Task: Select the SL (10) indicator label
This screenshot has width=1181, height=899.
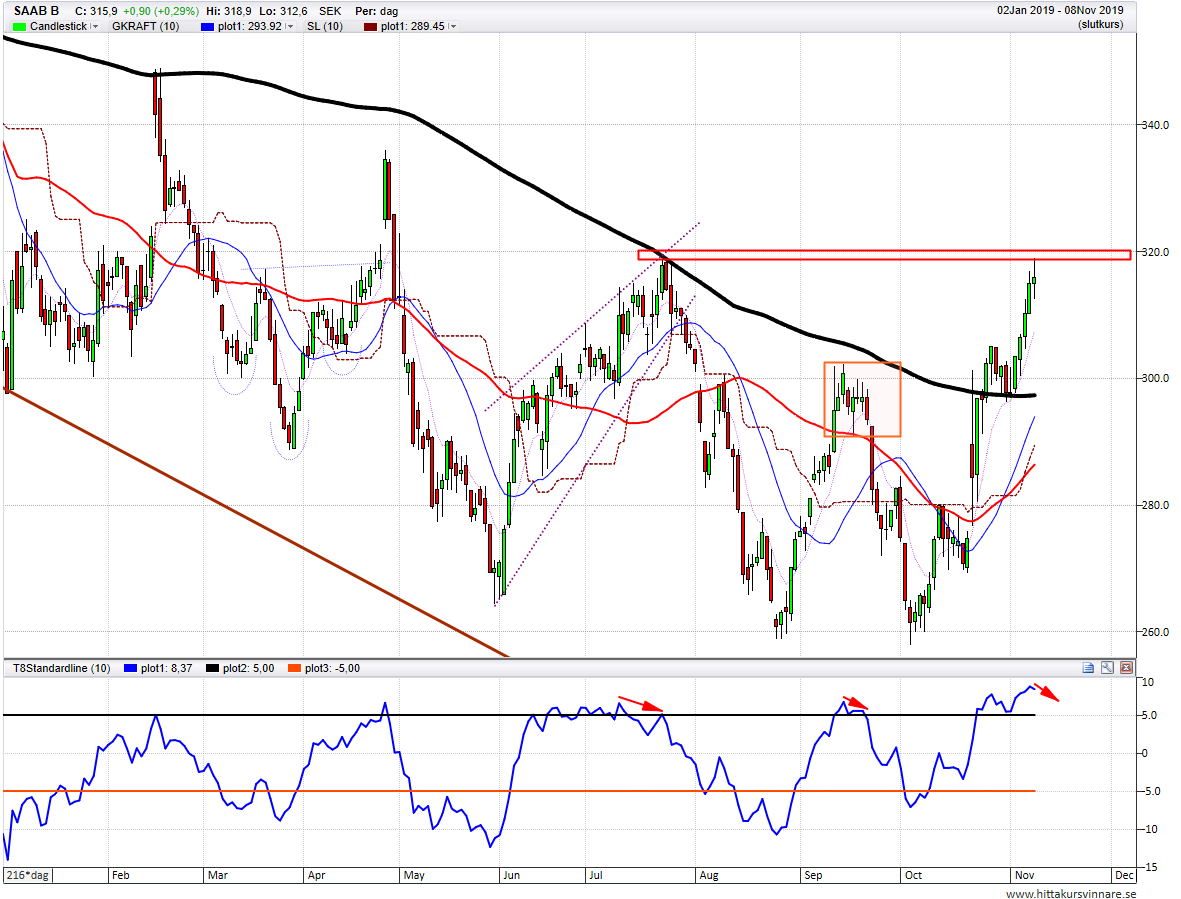Action: click(325, 26)
